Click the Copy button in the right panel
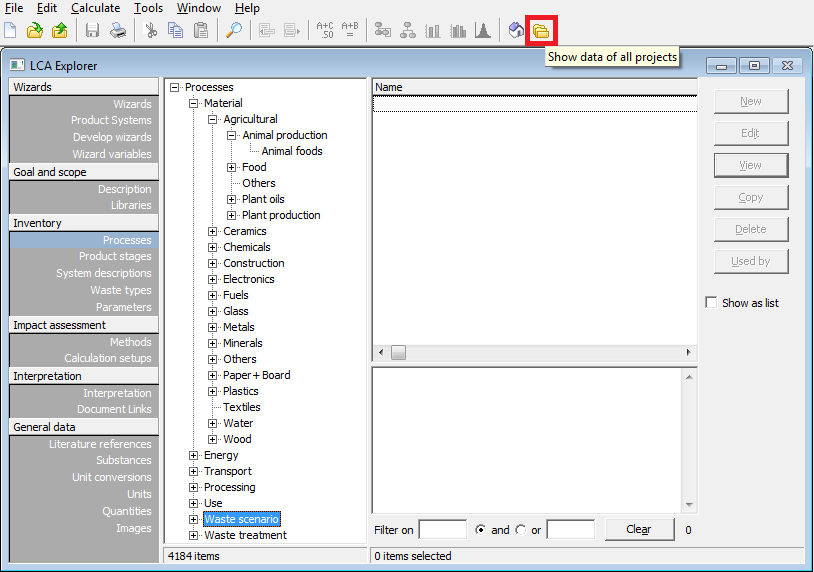Viewport: 814px width, 572px height. pos(751,197)
